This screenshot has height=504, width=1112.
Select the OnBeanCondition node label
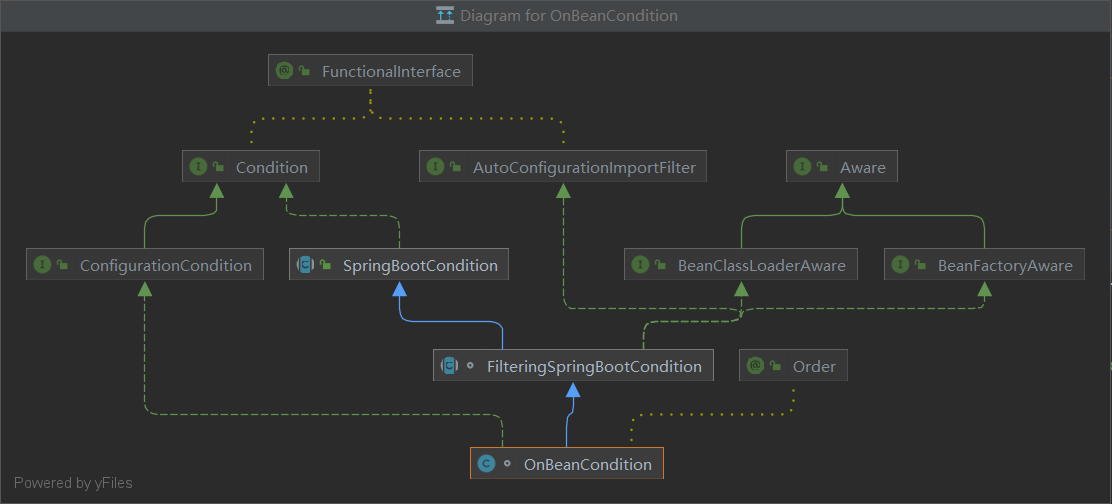[587, 465]
